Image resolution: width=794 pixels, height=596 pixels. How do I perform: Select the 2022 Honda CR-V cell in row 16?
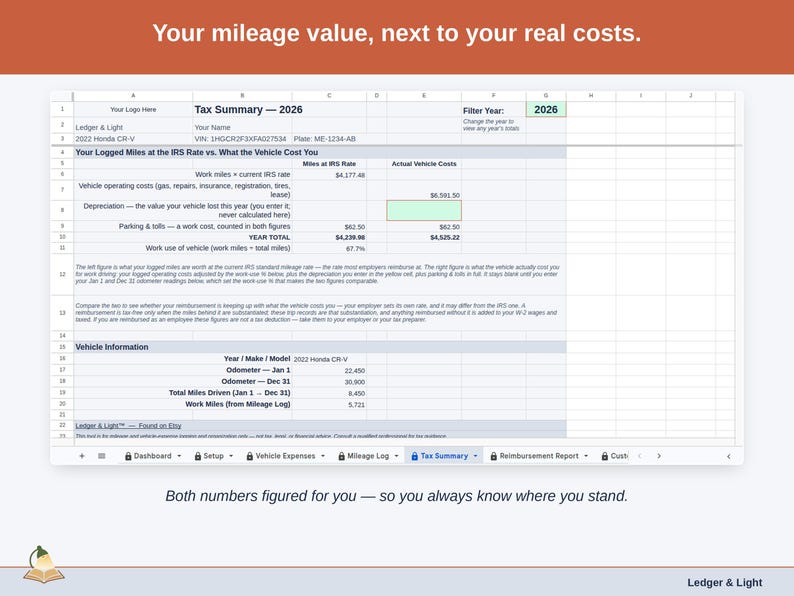tap(329, 359)
